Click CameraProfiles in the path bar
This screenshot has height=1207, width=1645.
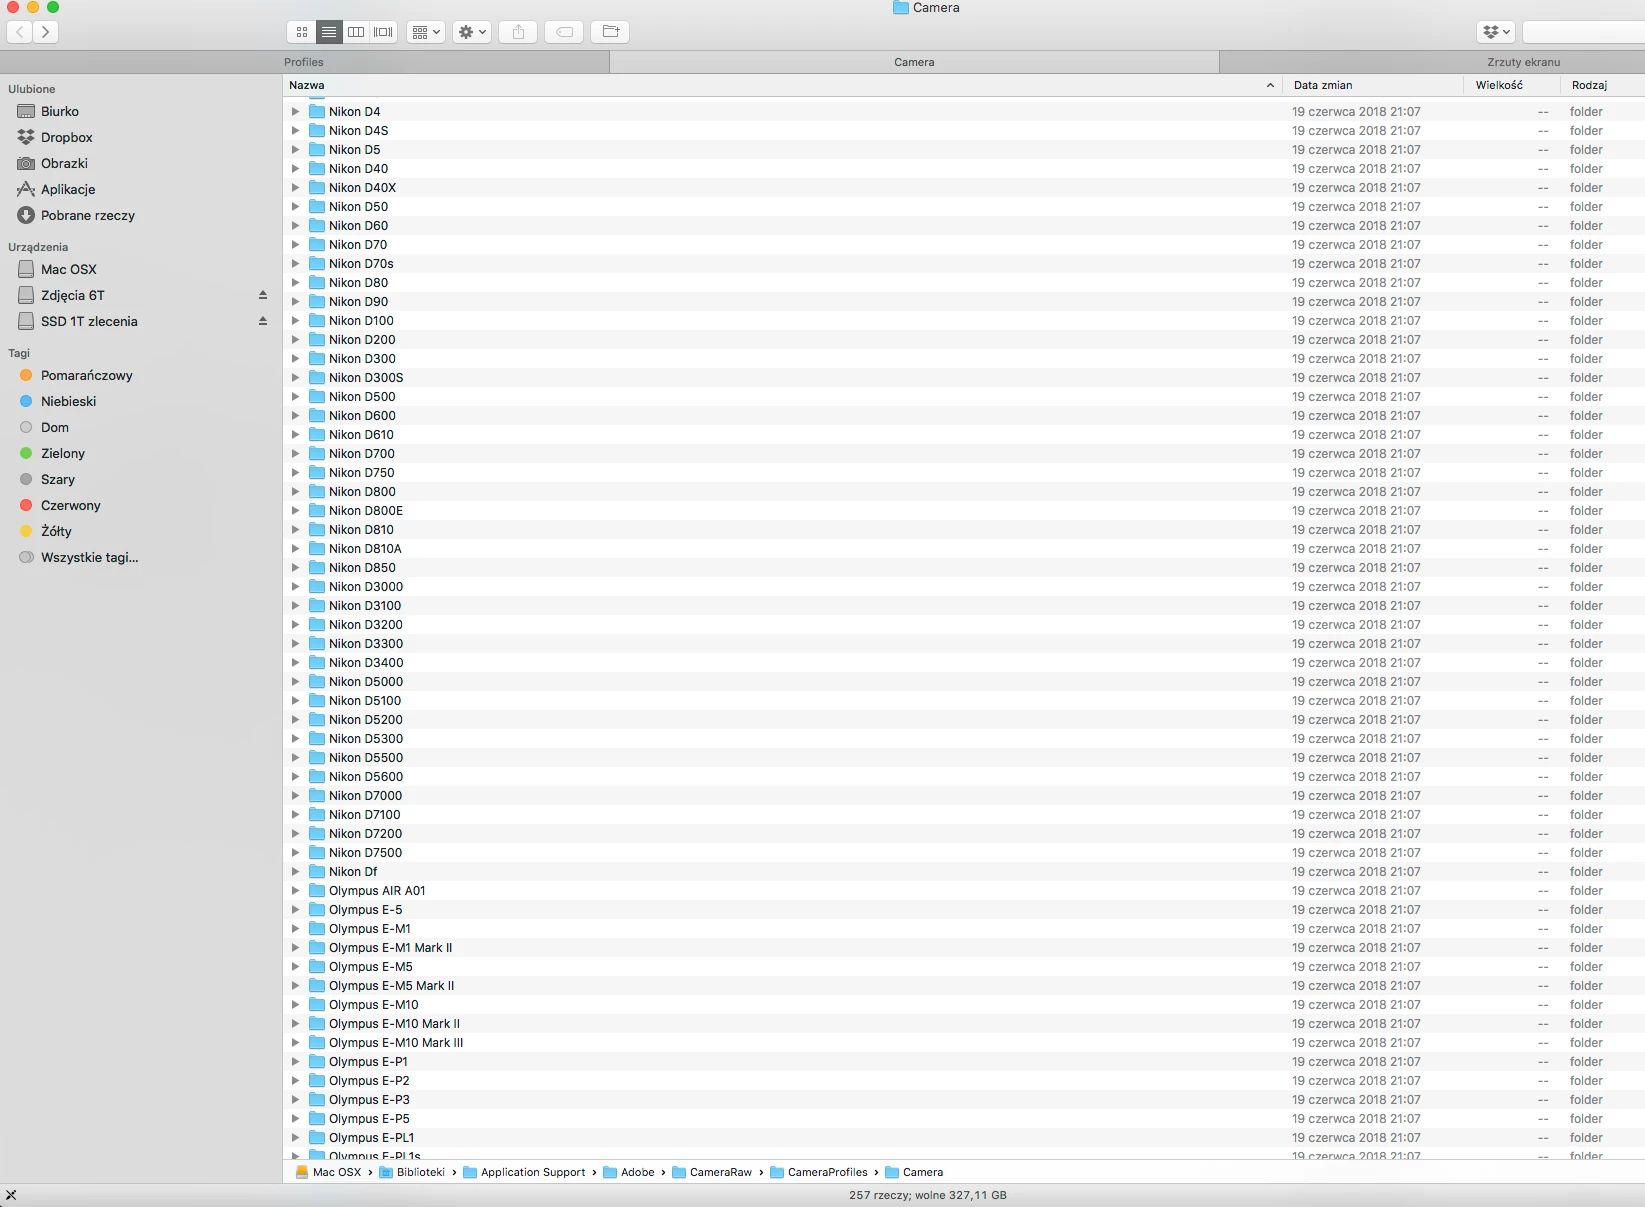(x=819, y=1172)
